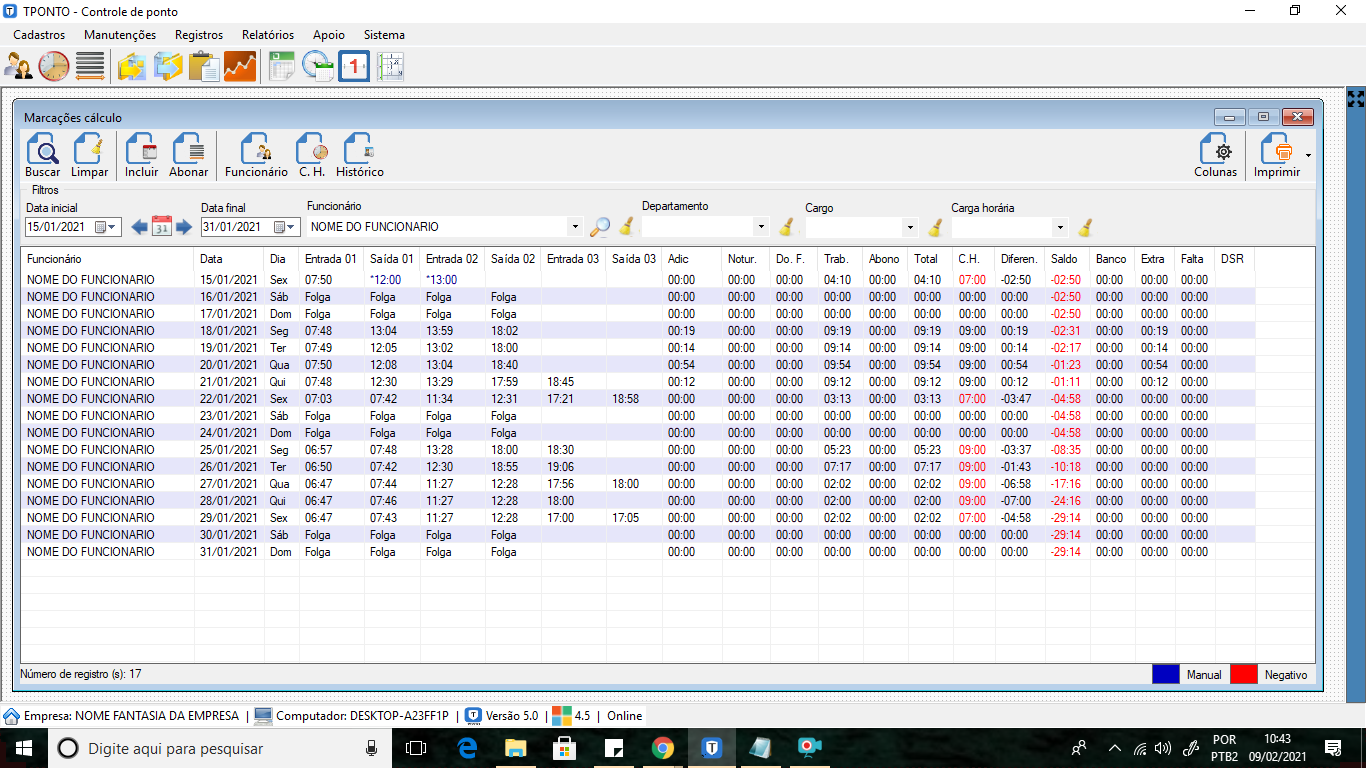The height and width of the screenshot is (768, 1366).
Task: Click the calendar 31 icon between arrows
Action: point(162,226)
